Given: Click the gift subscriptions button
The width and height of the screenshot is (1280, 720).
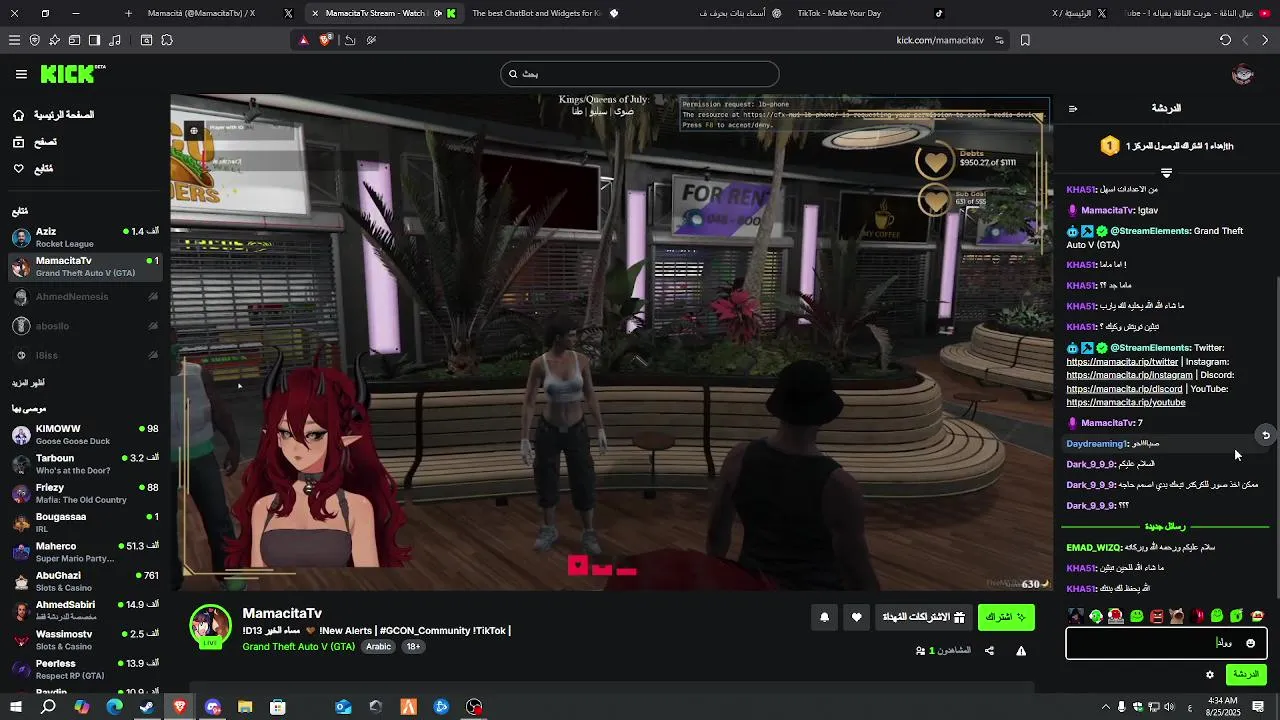Looking at the screenshot, I should coord(923,617).
